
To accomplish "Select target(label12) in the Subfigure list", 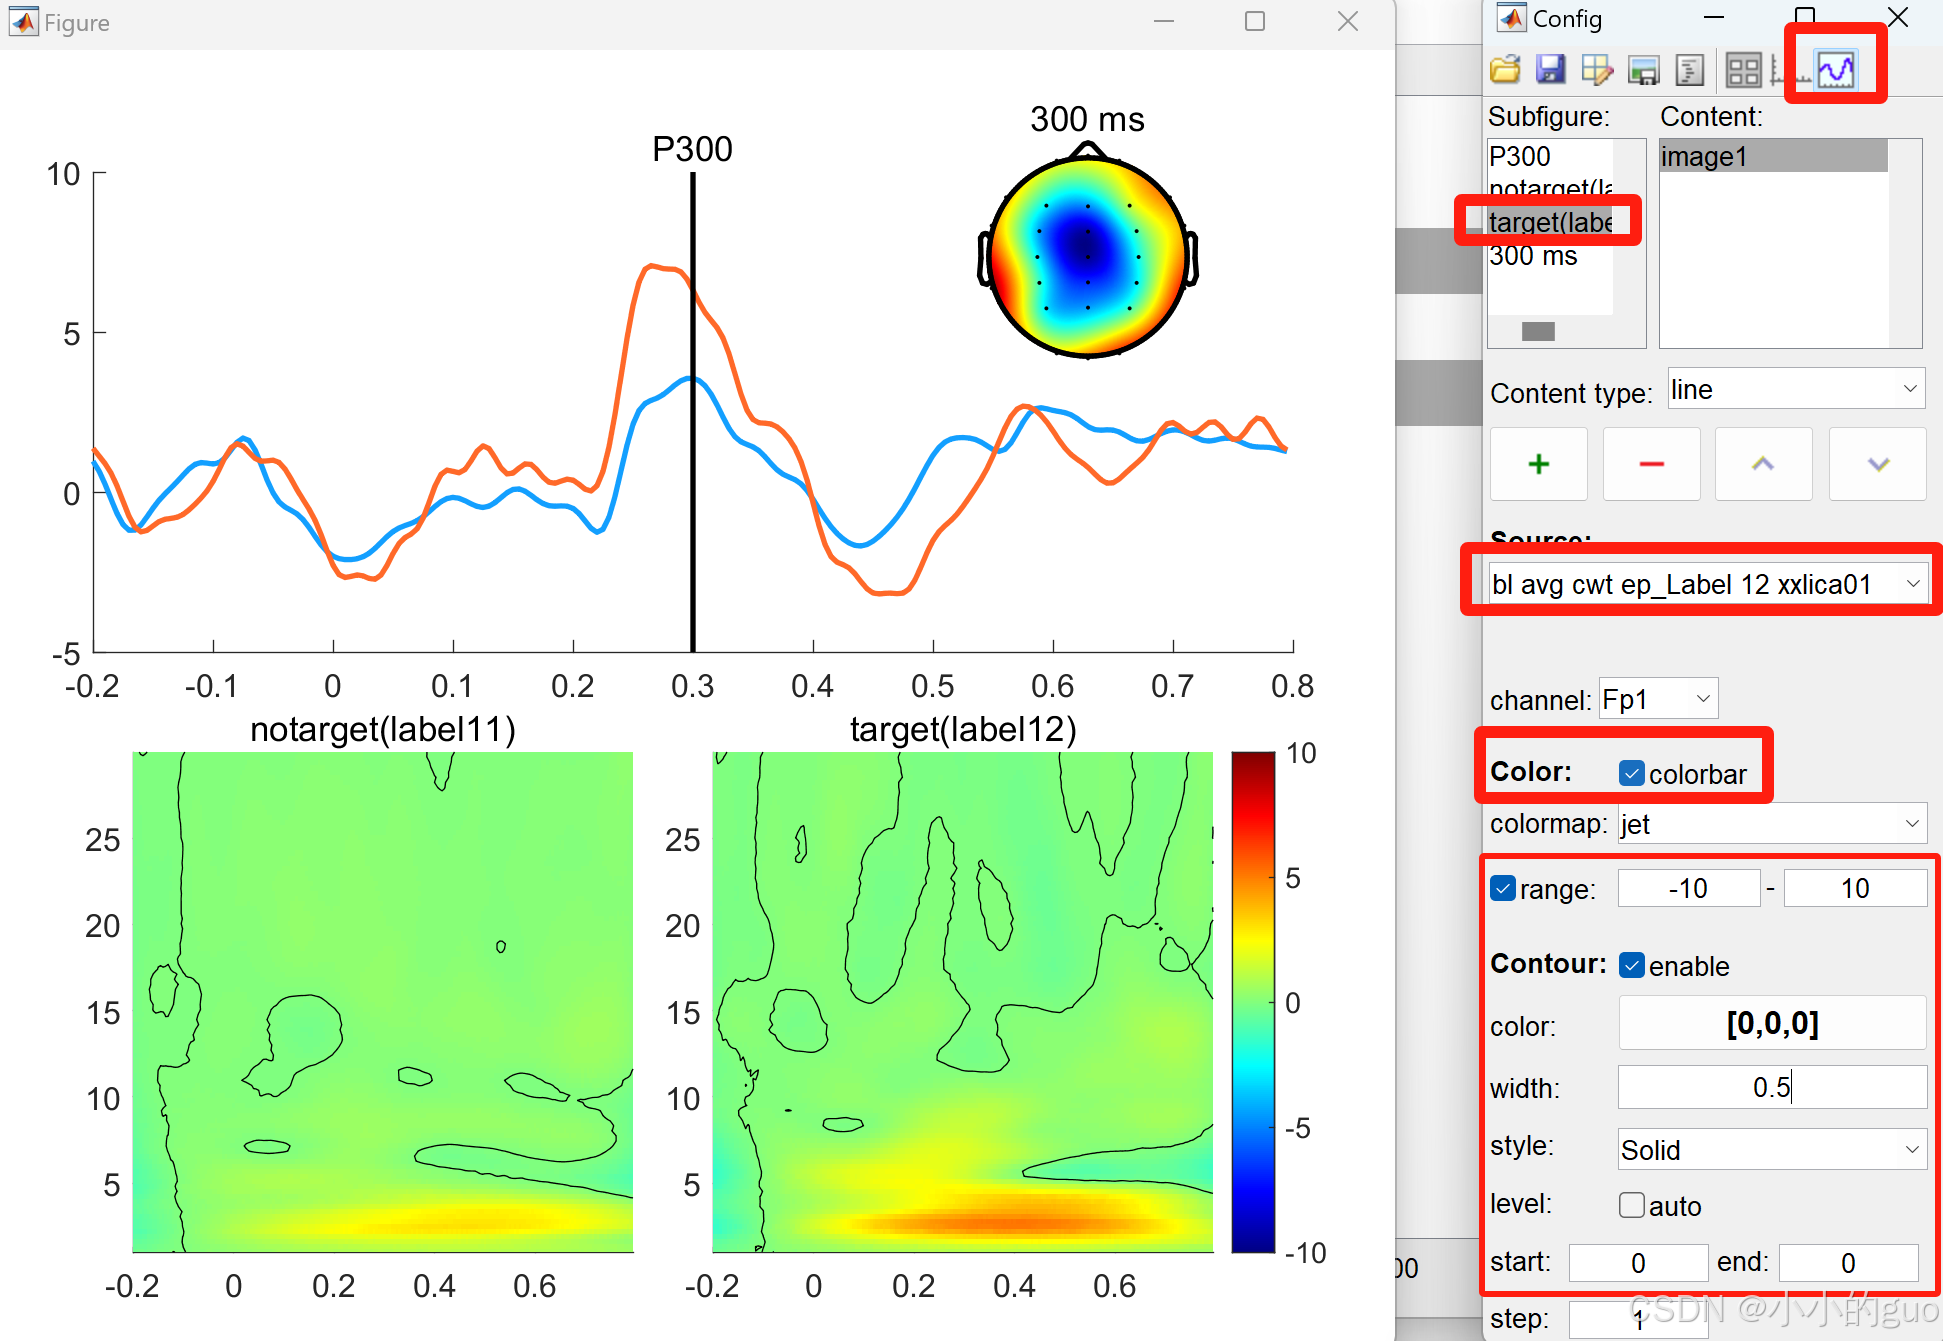I will [1550, 222].
